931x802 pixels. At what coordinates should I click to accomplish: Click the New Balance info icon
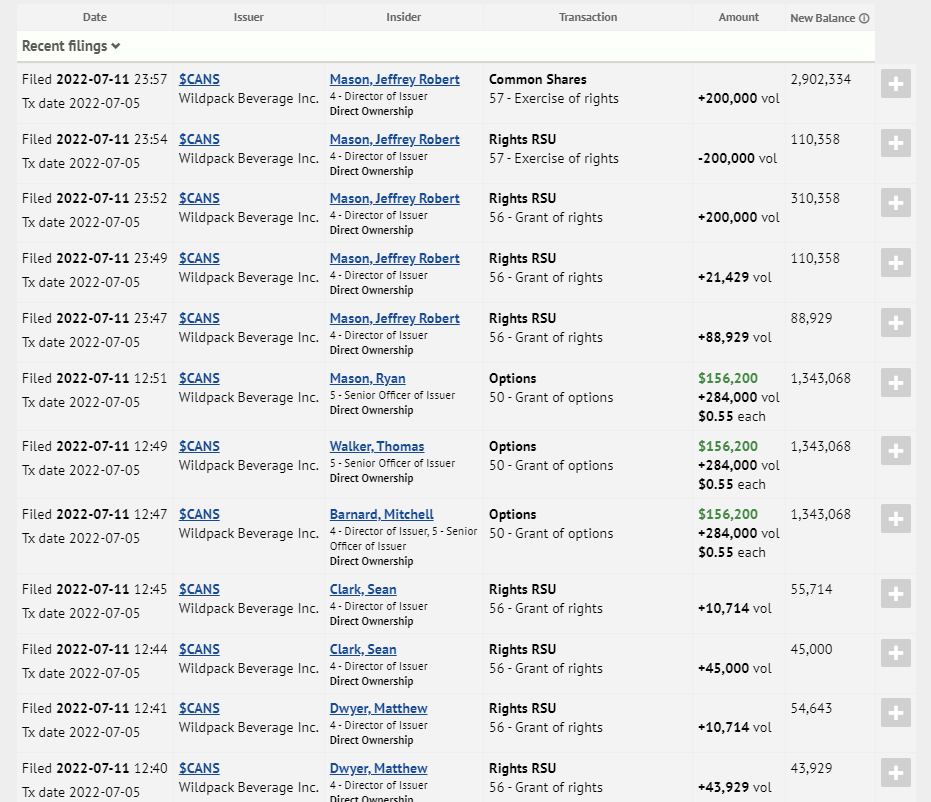pyautogui.click(x=864, y=18)
